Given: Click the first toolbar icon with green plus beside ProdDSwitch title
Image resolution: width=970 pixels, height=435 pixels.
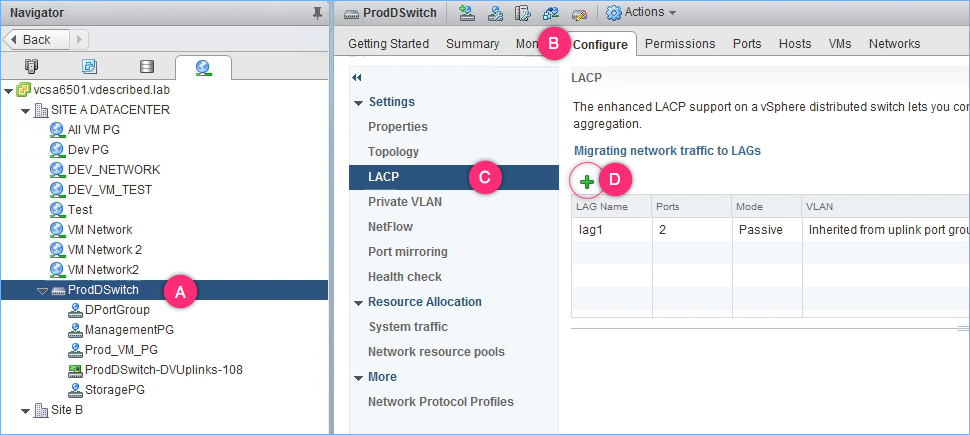Looking at the screenshot, I should click(x=468, y=13).
